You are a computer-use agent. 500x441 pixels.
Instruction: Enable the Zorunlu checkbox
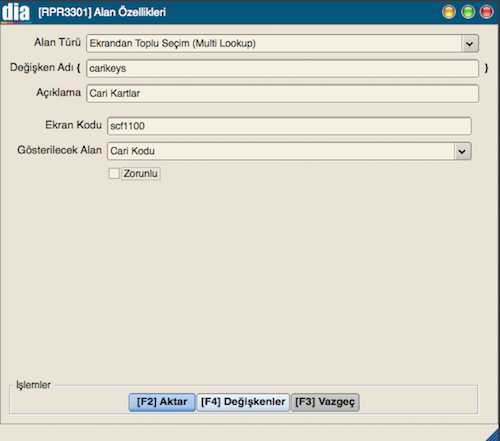tap(114, 173)
